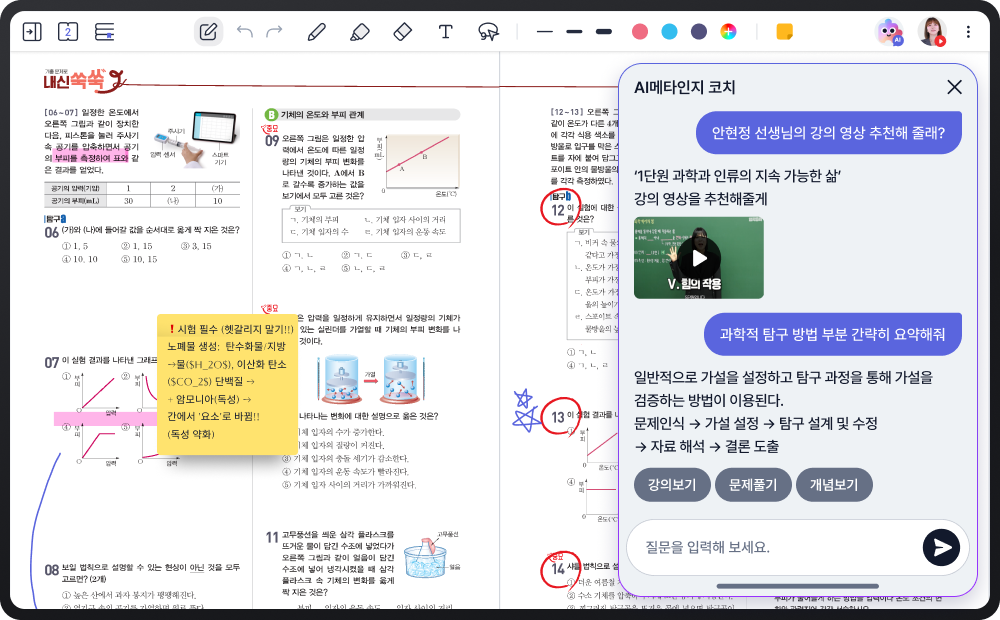The width and height of the screenshot is (1000, 620).
Task: Click question number 11
Action: click(272, 538)
